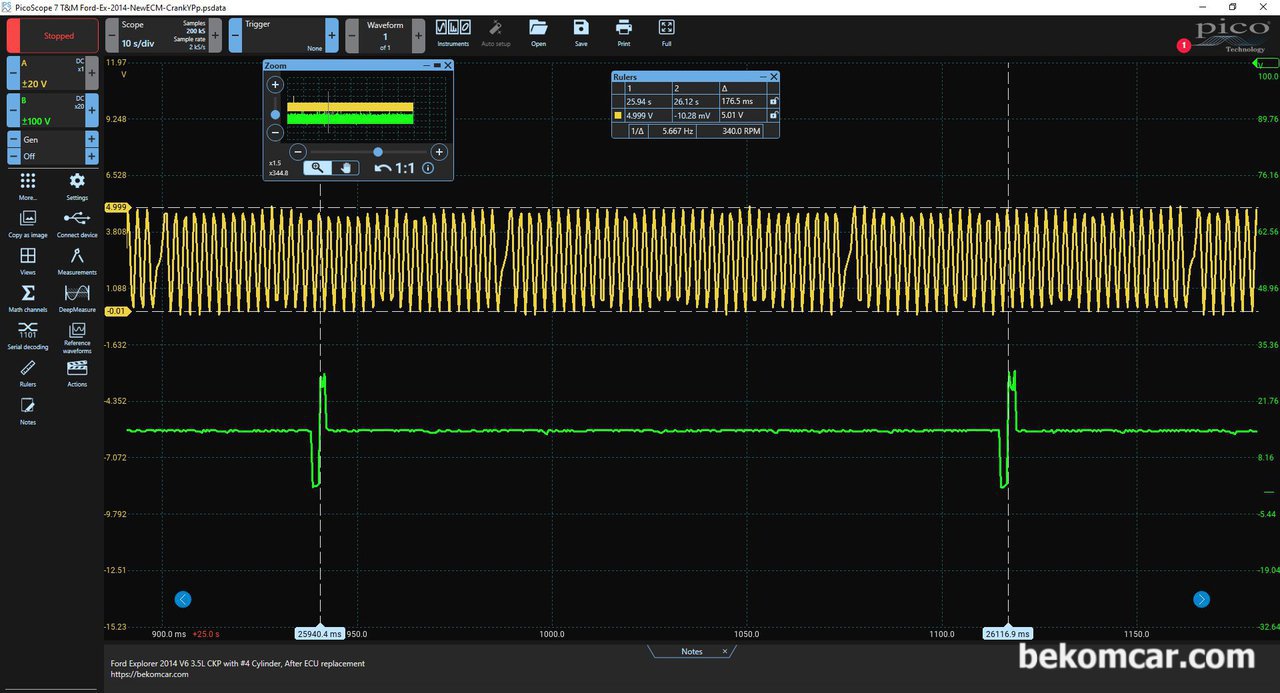The height and width of the screenshot is (693, 1280).
Task: Open a file with Open icon
Action: (x=539, y=33)
